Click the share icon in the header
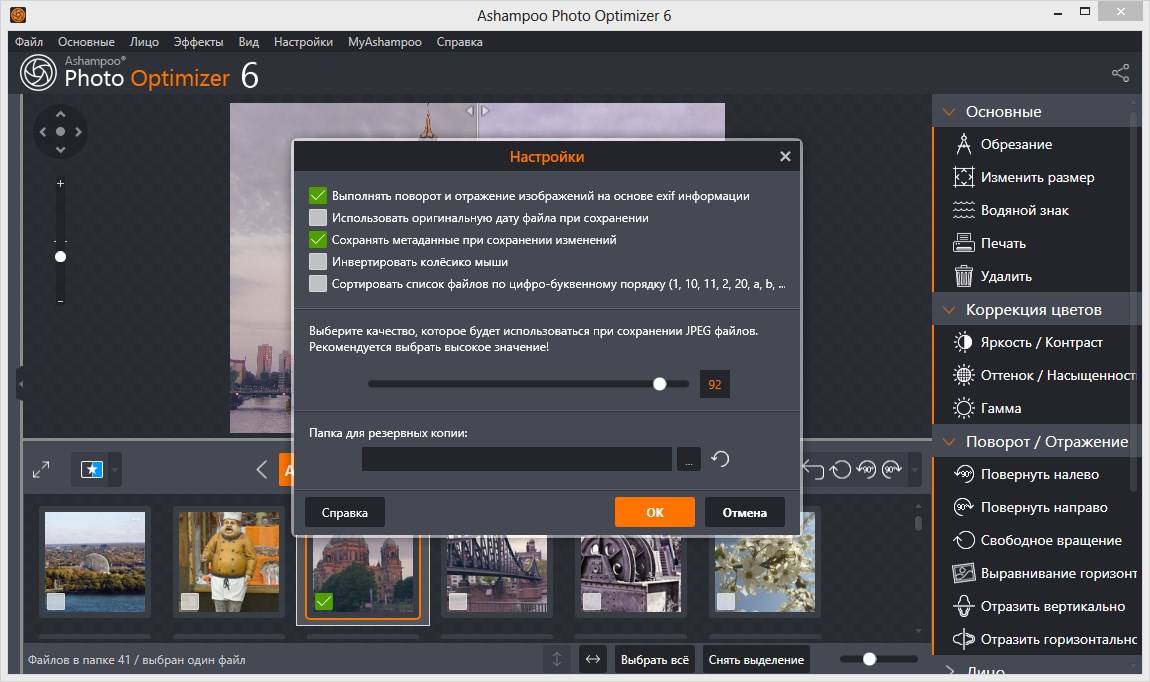 click(x=1120, y=73)
